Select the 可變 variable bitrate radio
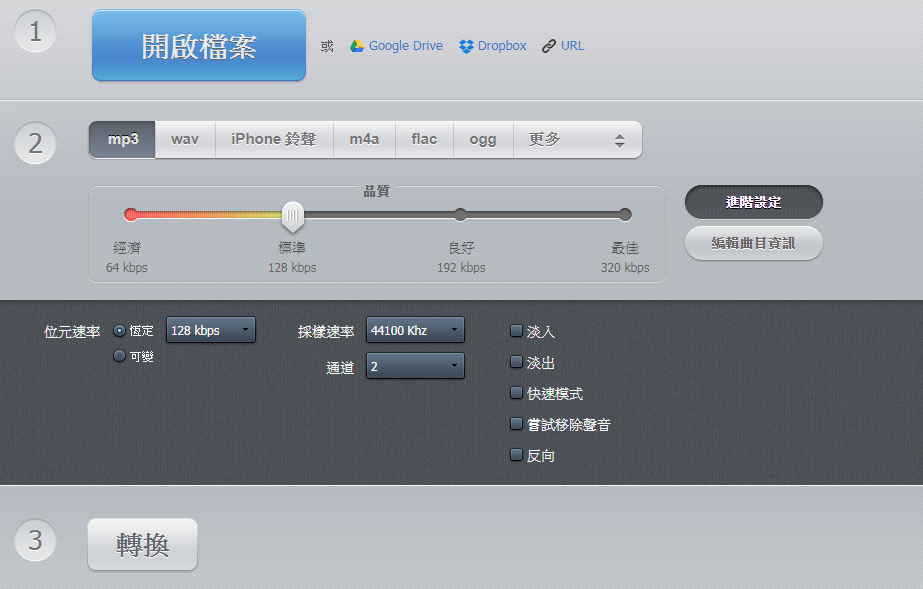 click(x=119, y=356)
